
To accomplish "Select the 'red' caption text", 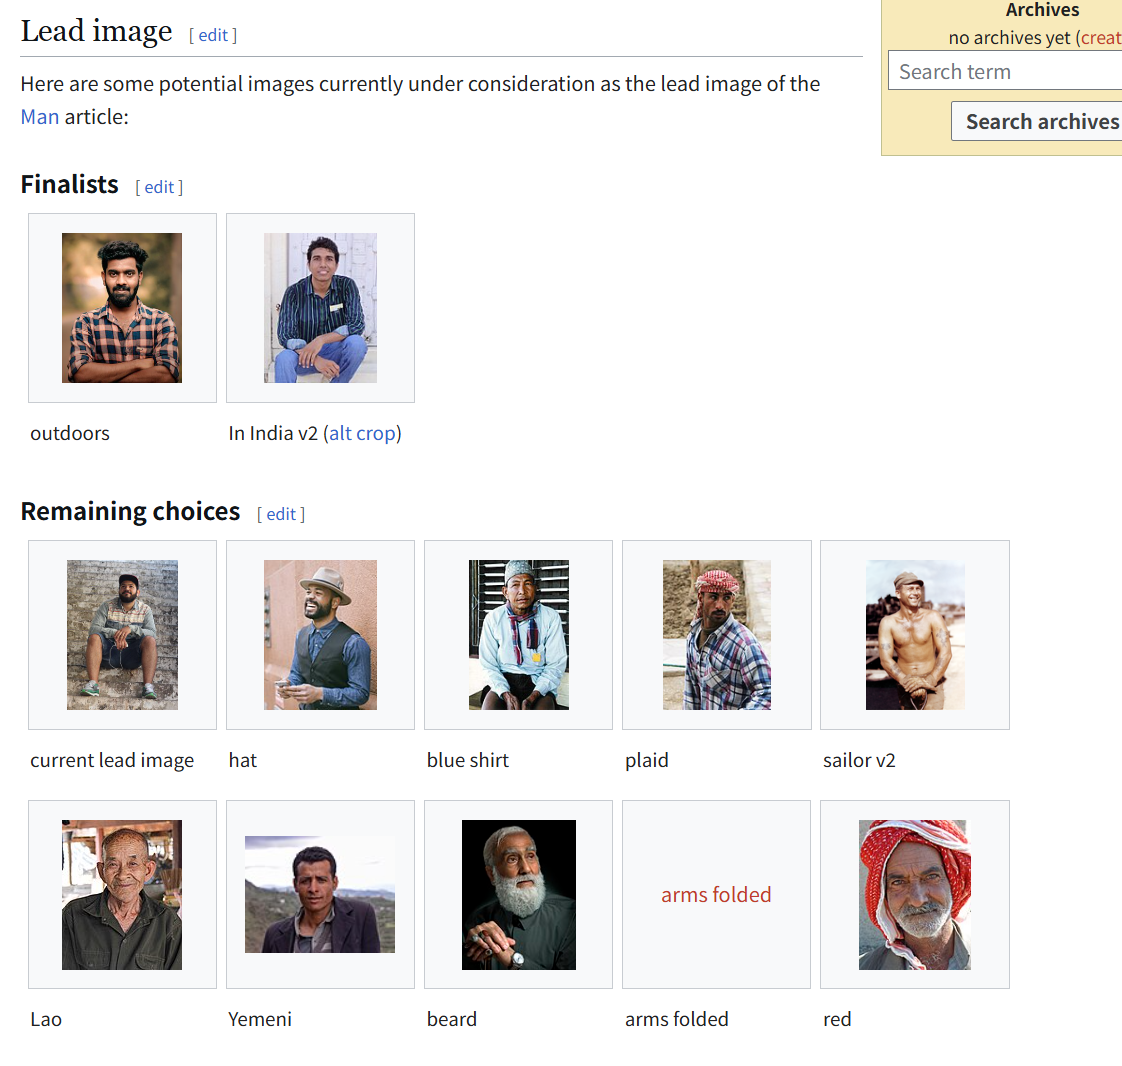I will 837,1019.
